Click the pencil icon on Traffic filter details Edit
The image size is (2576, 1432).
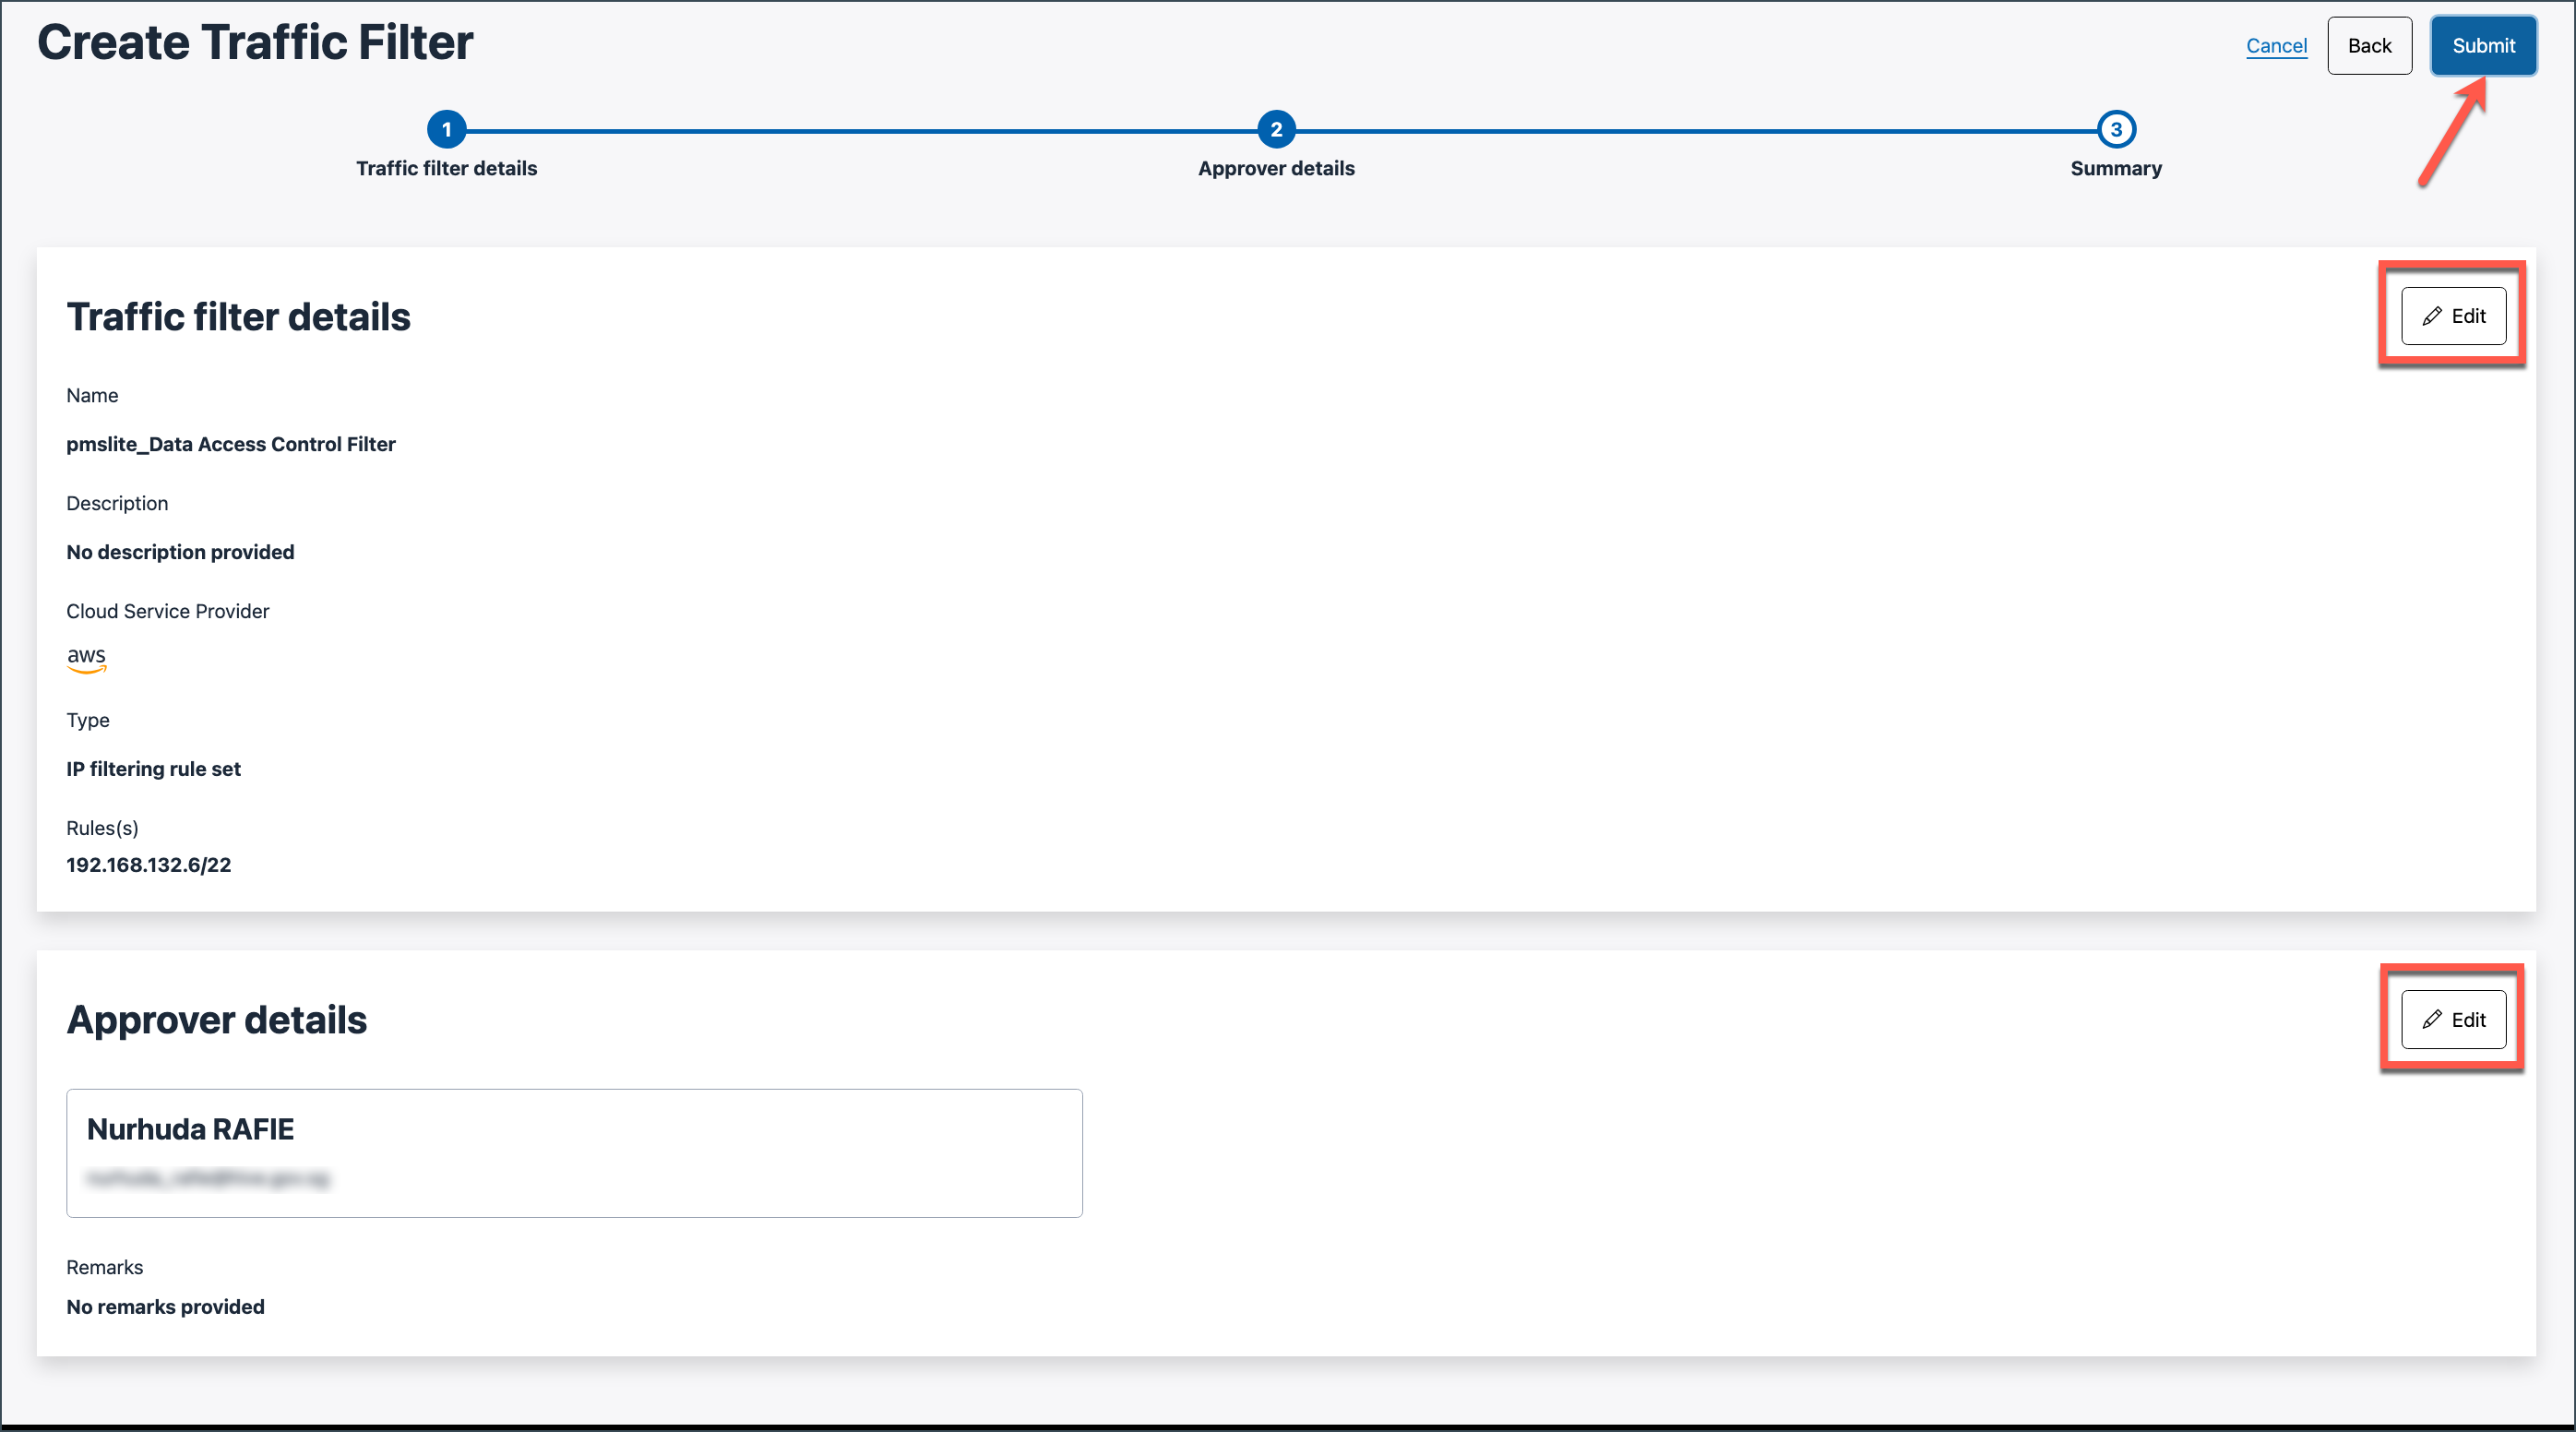coord(2430,315)
